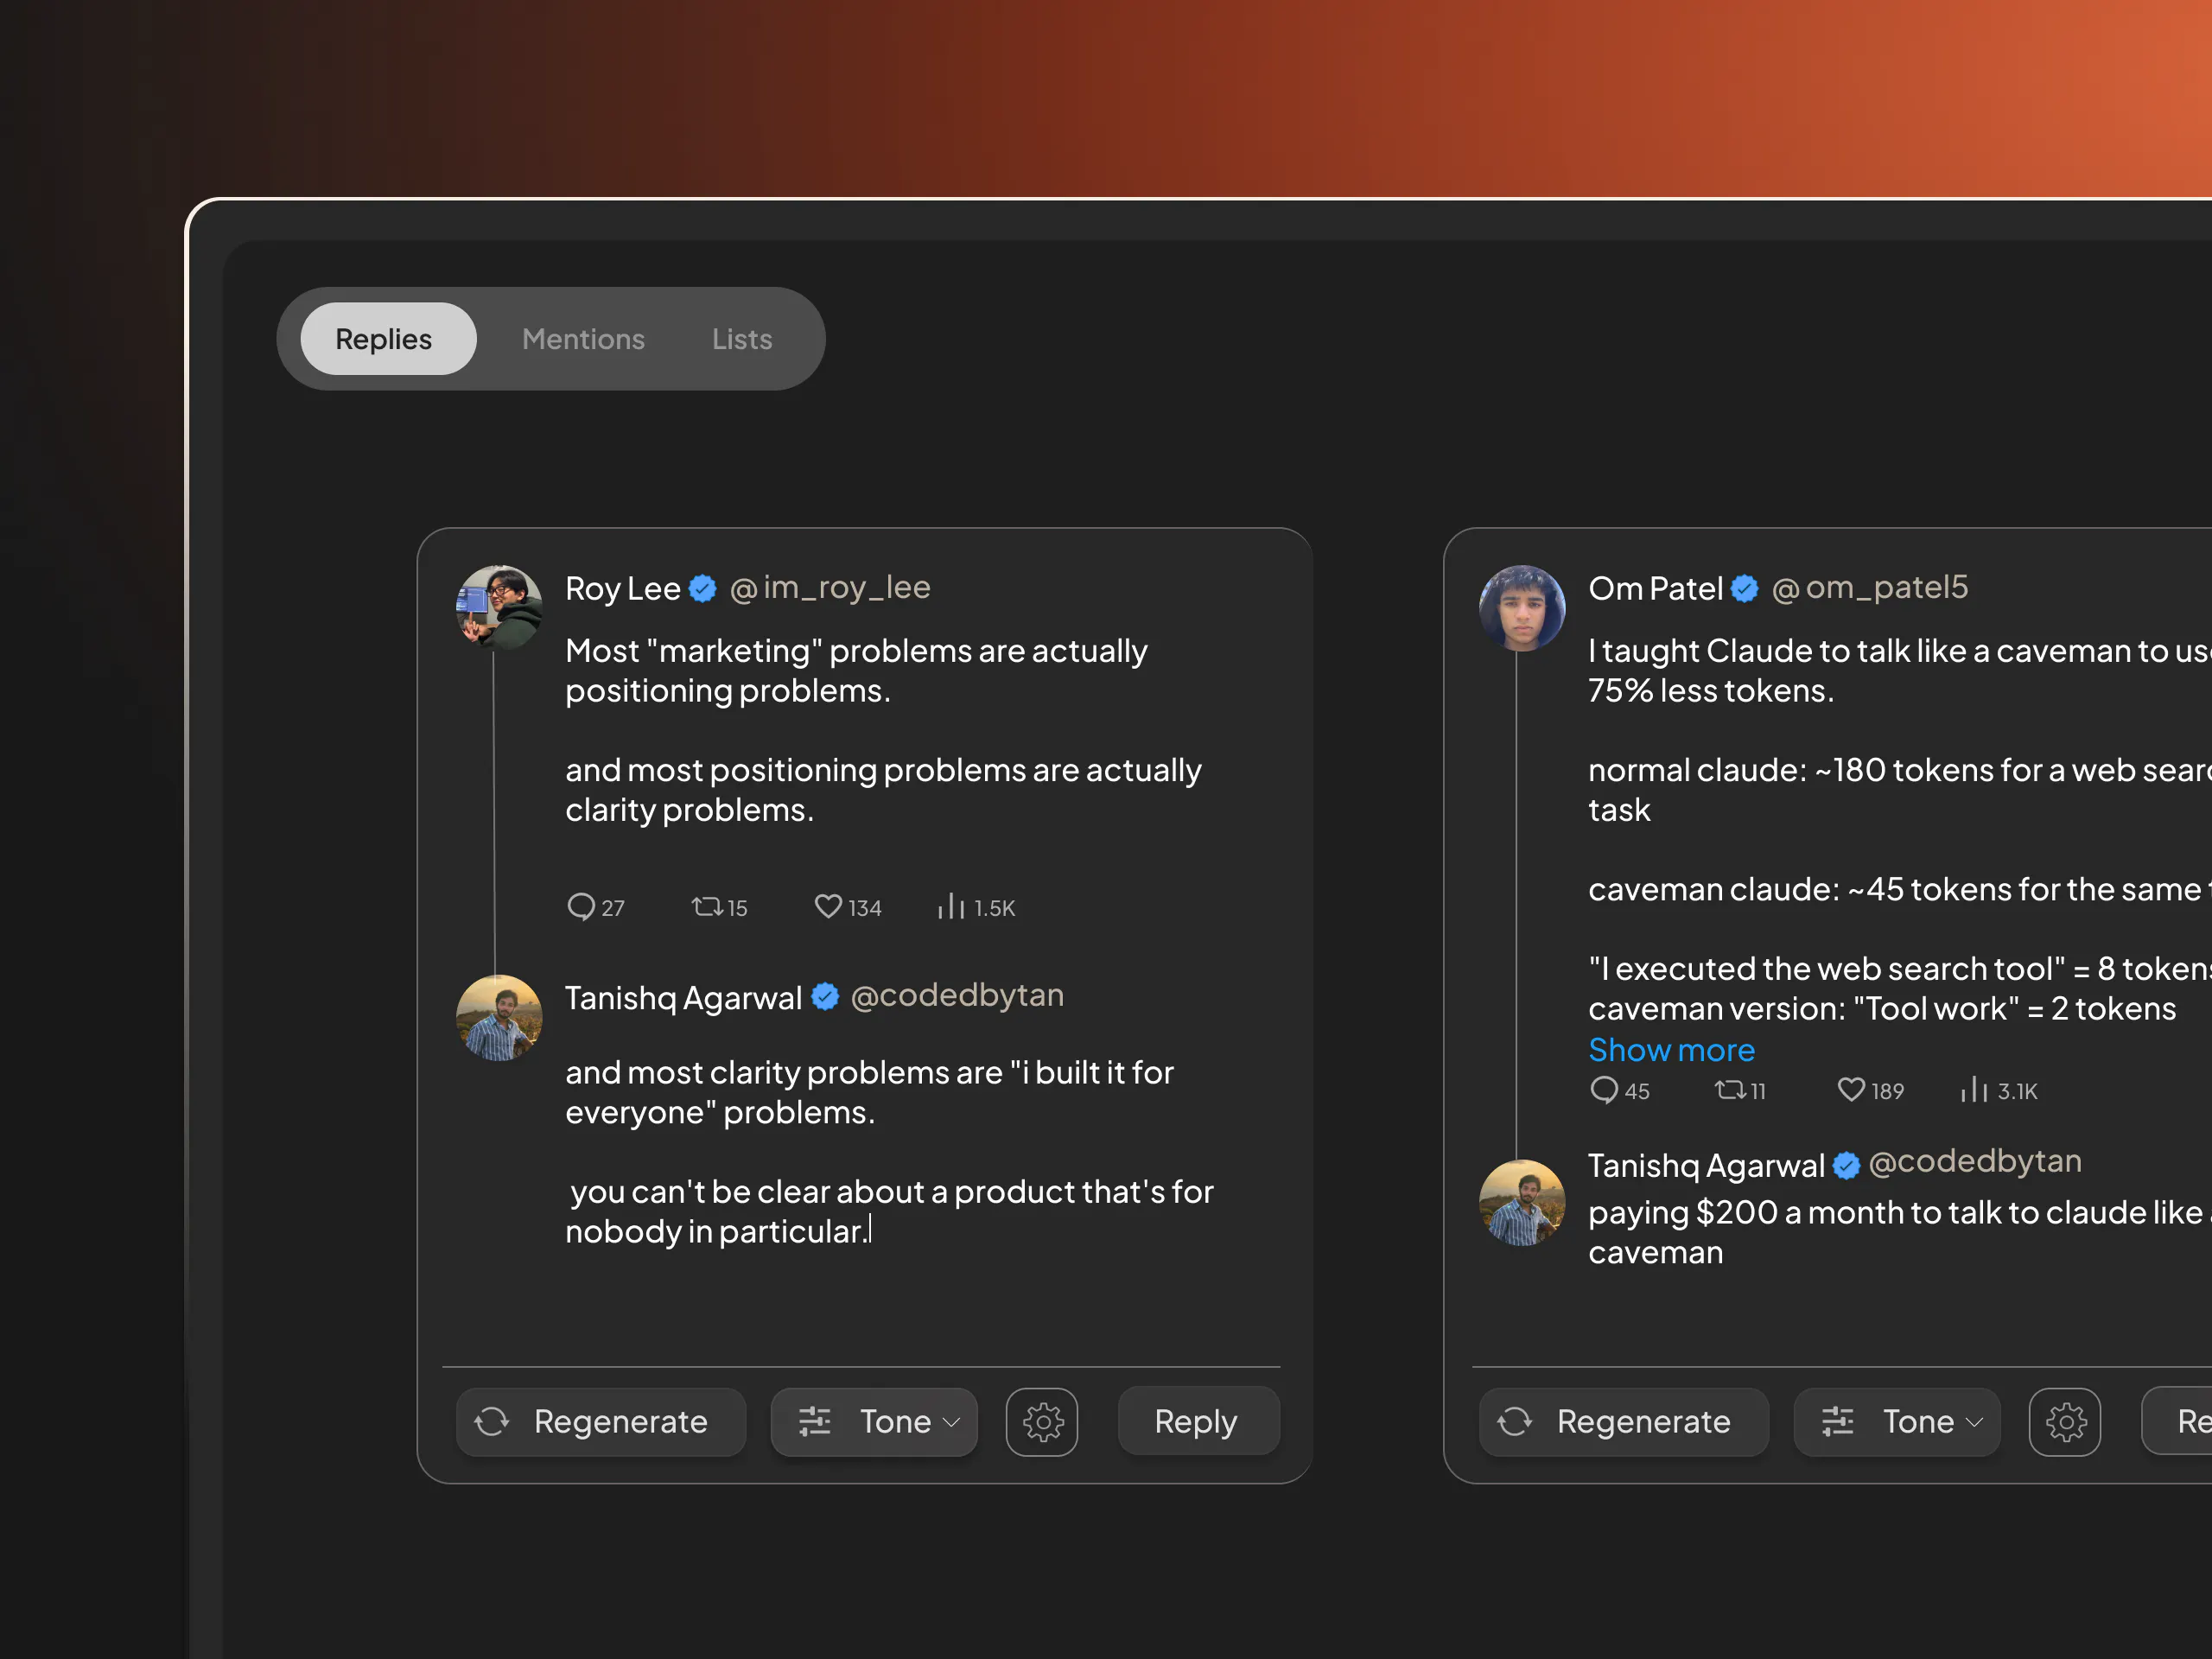Open the Mentions tab
The height and width of the screenshot is (1659, 2212).
(x=583, y=339)
